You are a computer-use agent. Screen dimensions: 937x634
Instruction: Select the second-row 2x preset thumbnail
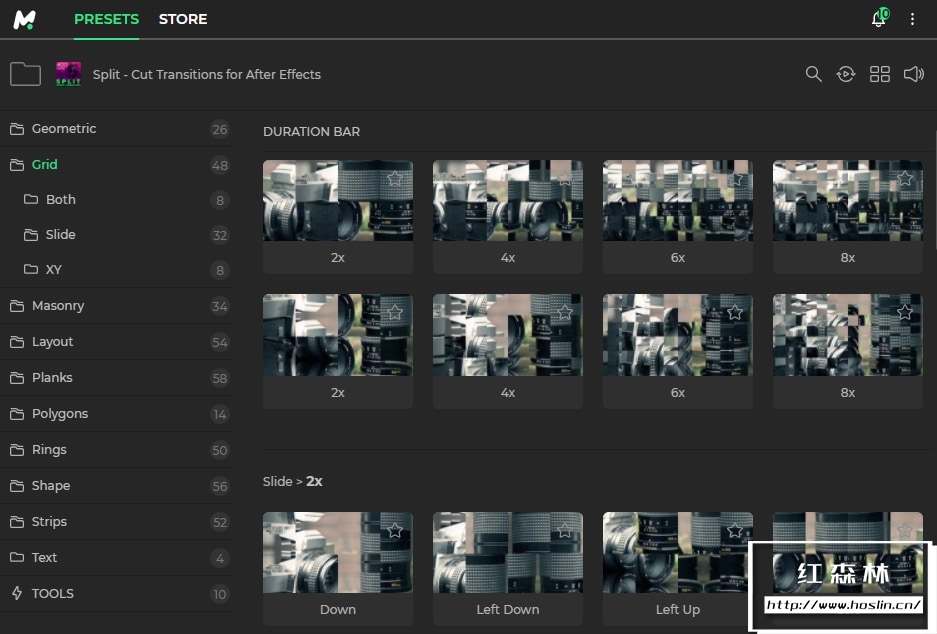(338, 335)
